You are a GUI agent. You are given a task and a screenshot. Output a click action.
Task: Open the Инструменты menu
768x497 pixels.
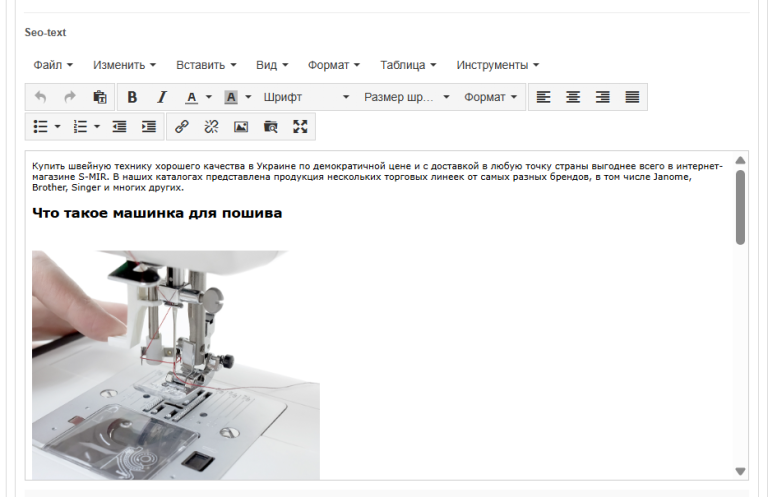[x=498, y=65]
